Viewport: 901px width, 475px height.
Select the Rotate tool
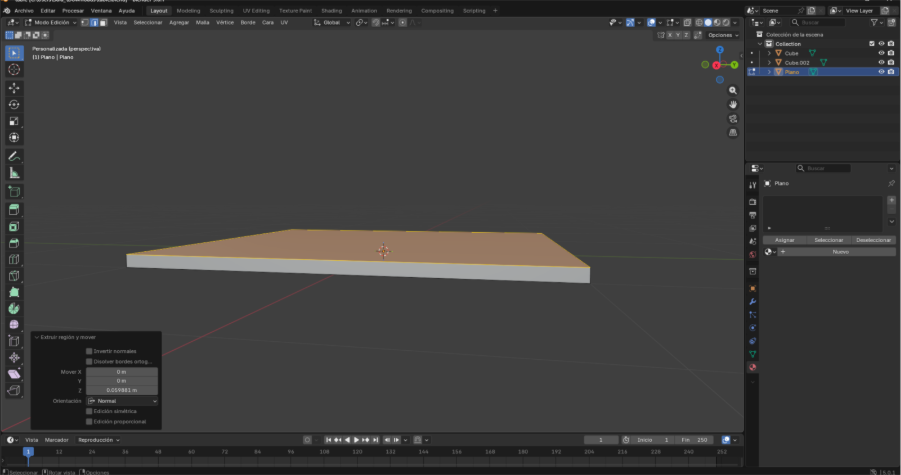point(14,104)
